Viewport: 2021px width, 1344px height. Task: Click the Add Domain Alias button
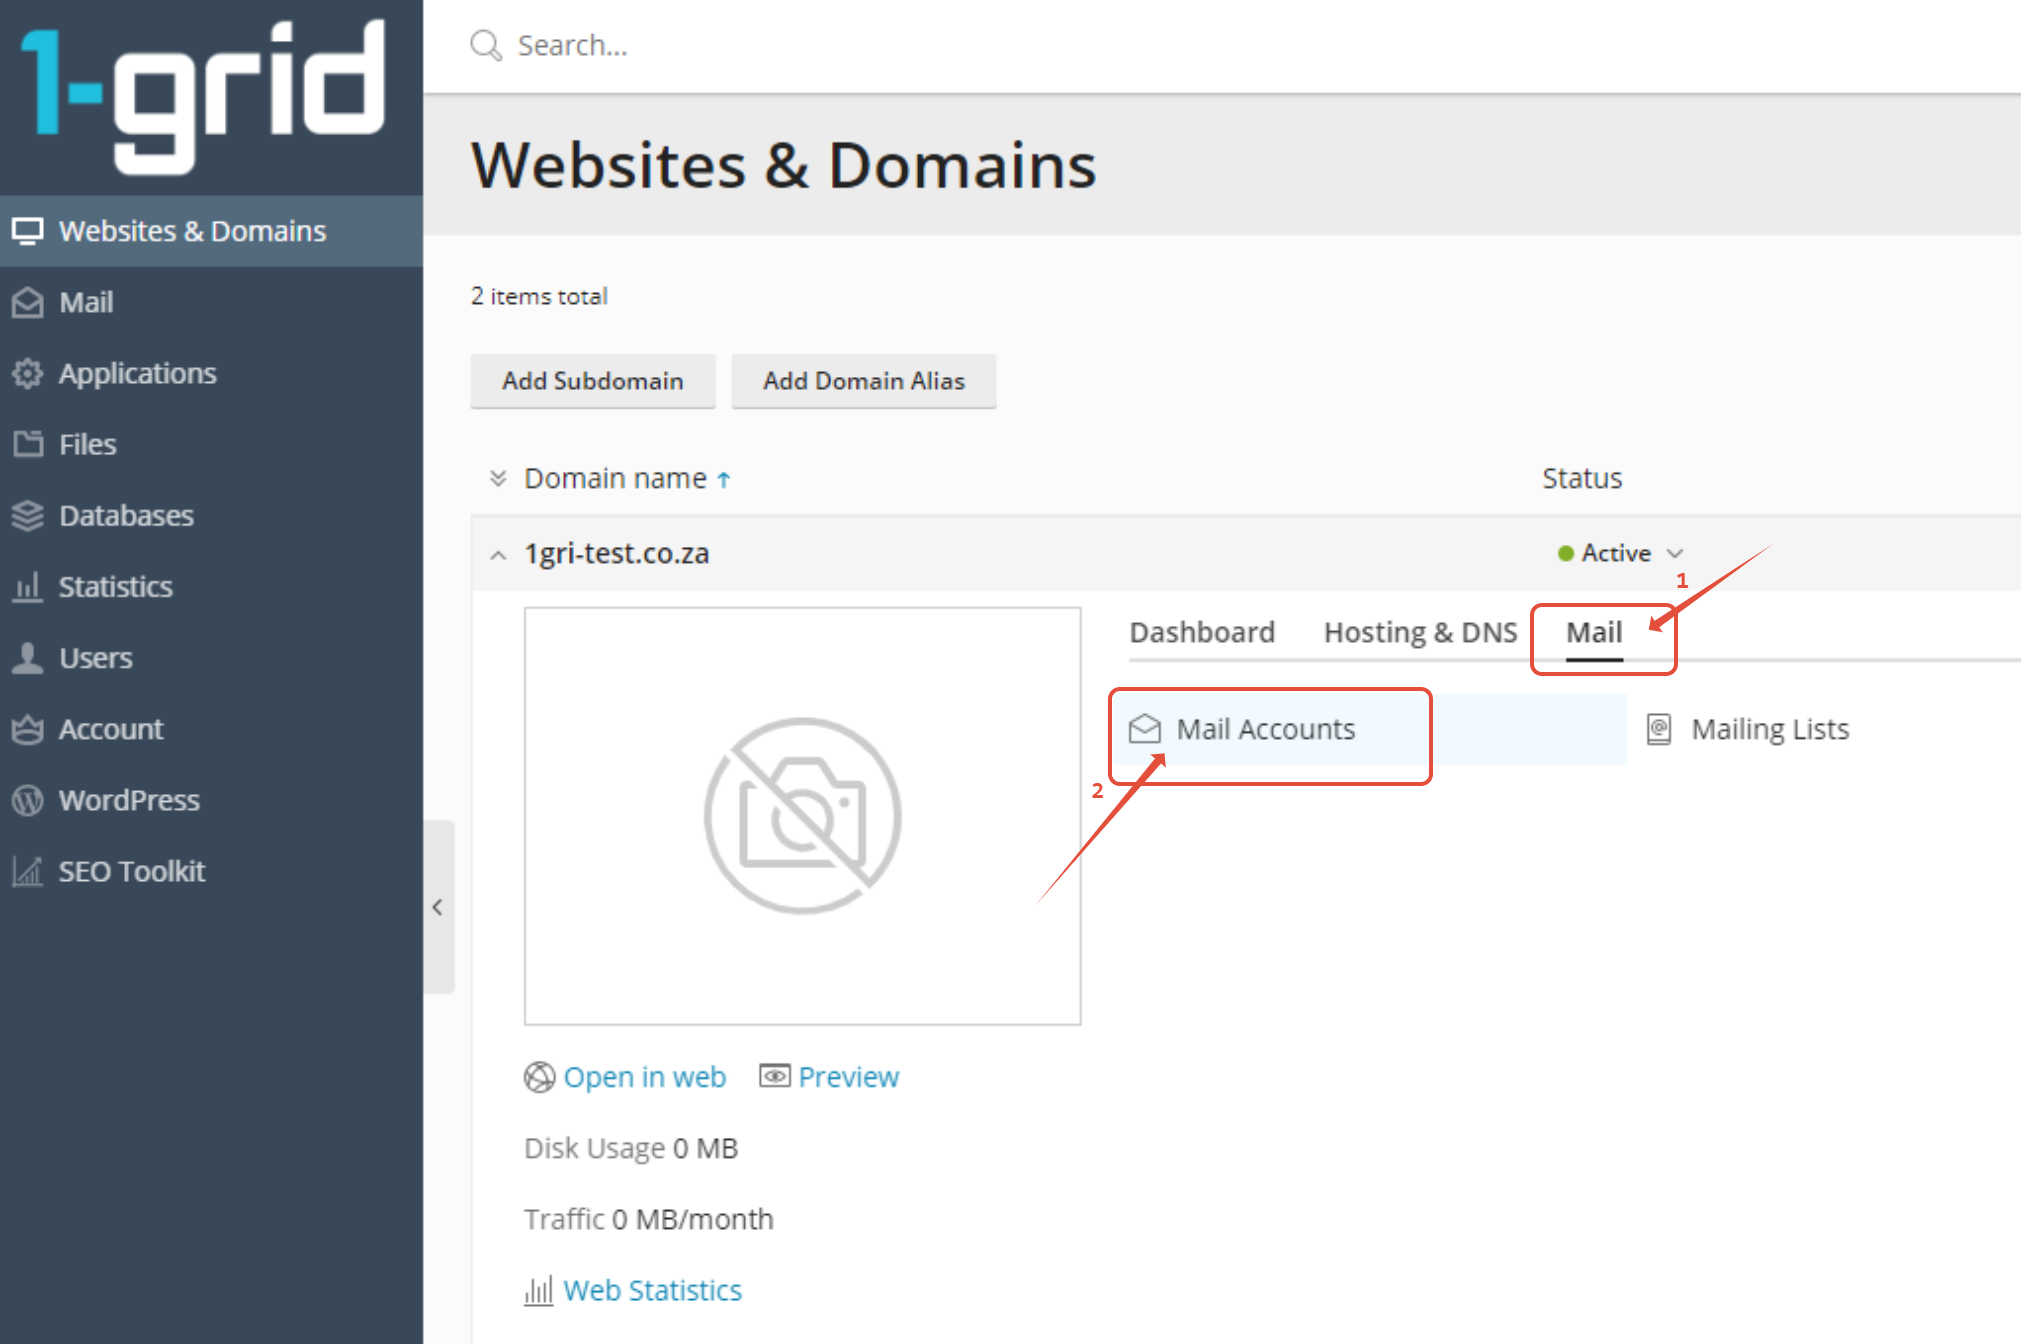click(x=863, y=381)
